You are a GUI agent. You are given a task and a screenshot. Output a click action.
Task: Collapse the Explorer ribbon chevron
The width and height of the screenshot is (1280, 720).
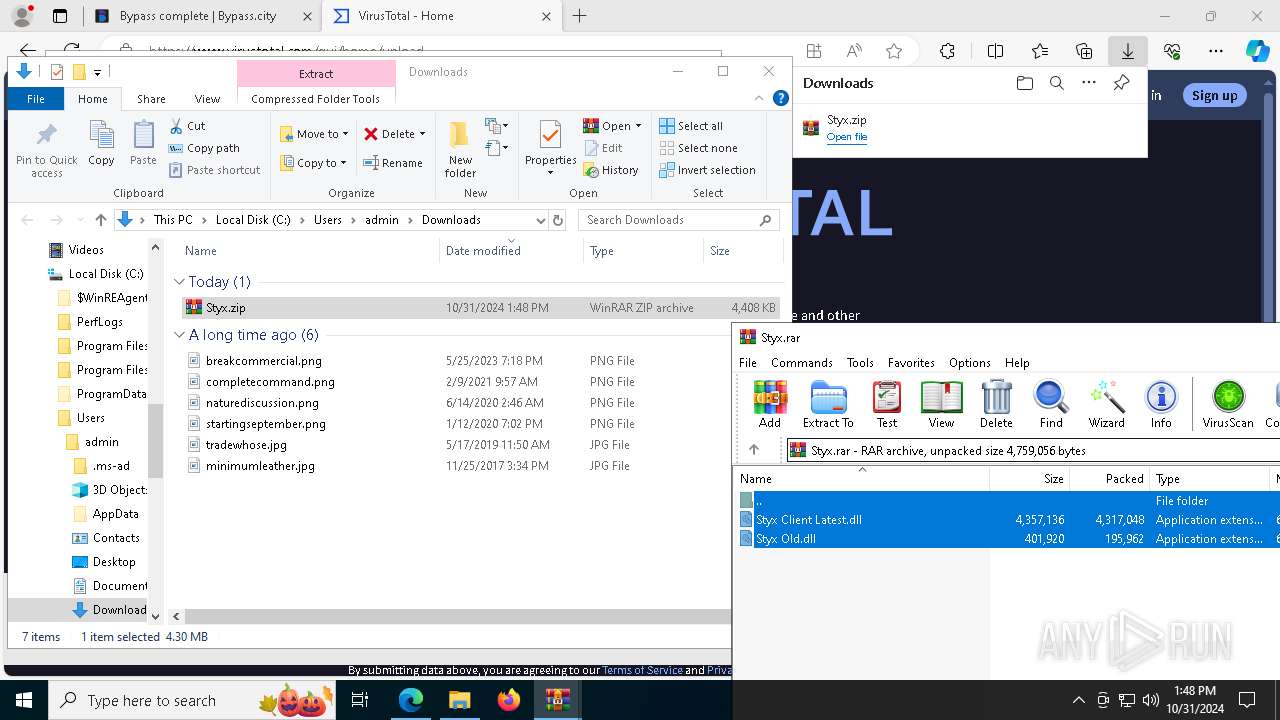click(759, 98)
